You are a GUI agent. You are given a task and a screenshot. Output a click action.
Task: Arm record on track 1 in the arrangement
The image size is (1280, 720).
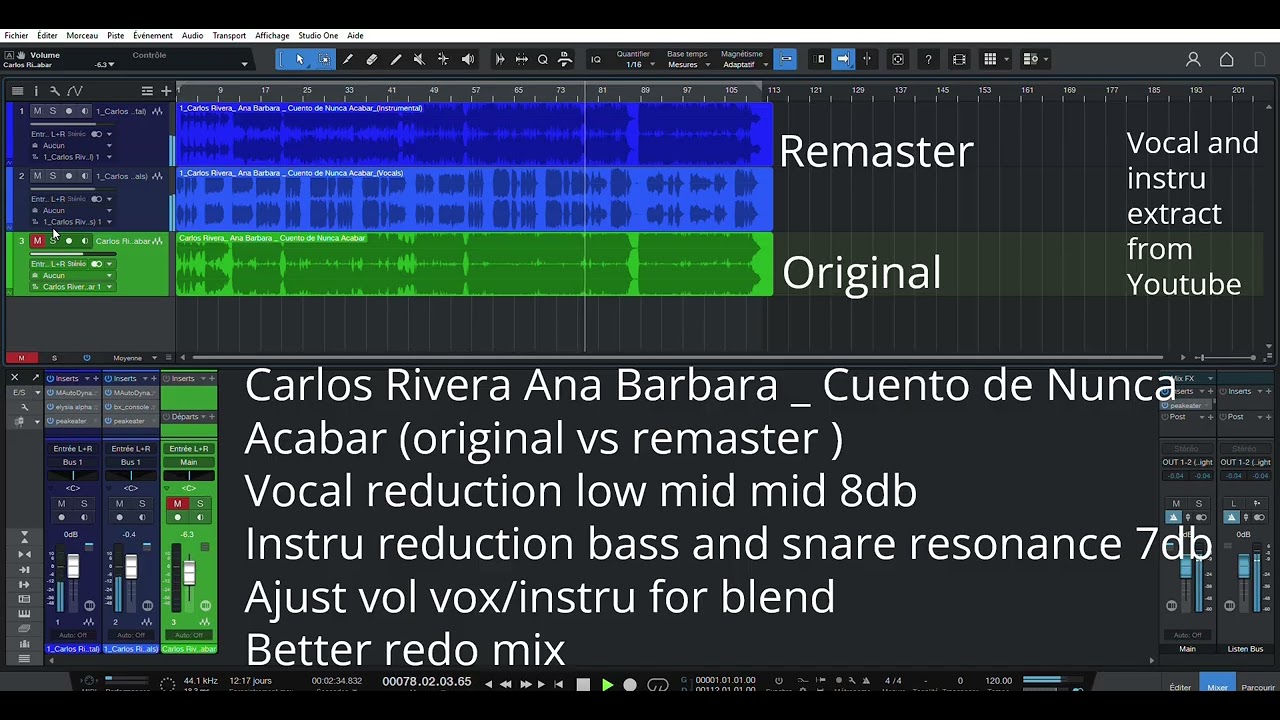point(69,111)
